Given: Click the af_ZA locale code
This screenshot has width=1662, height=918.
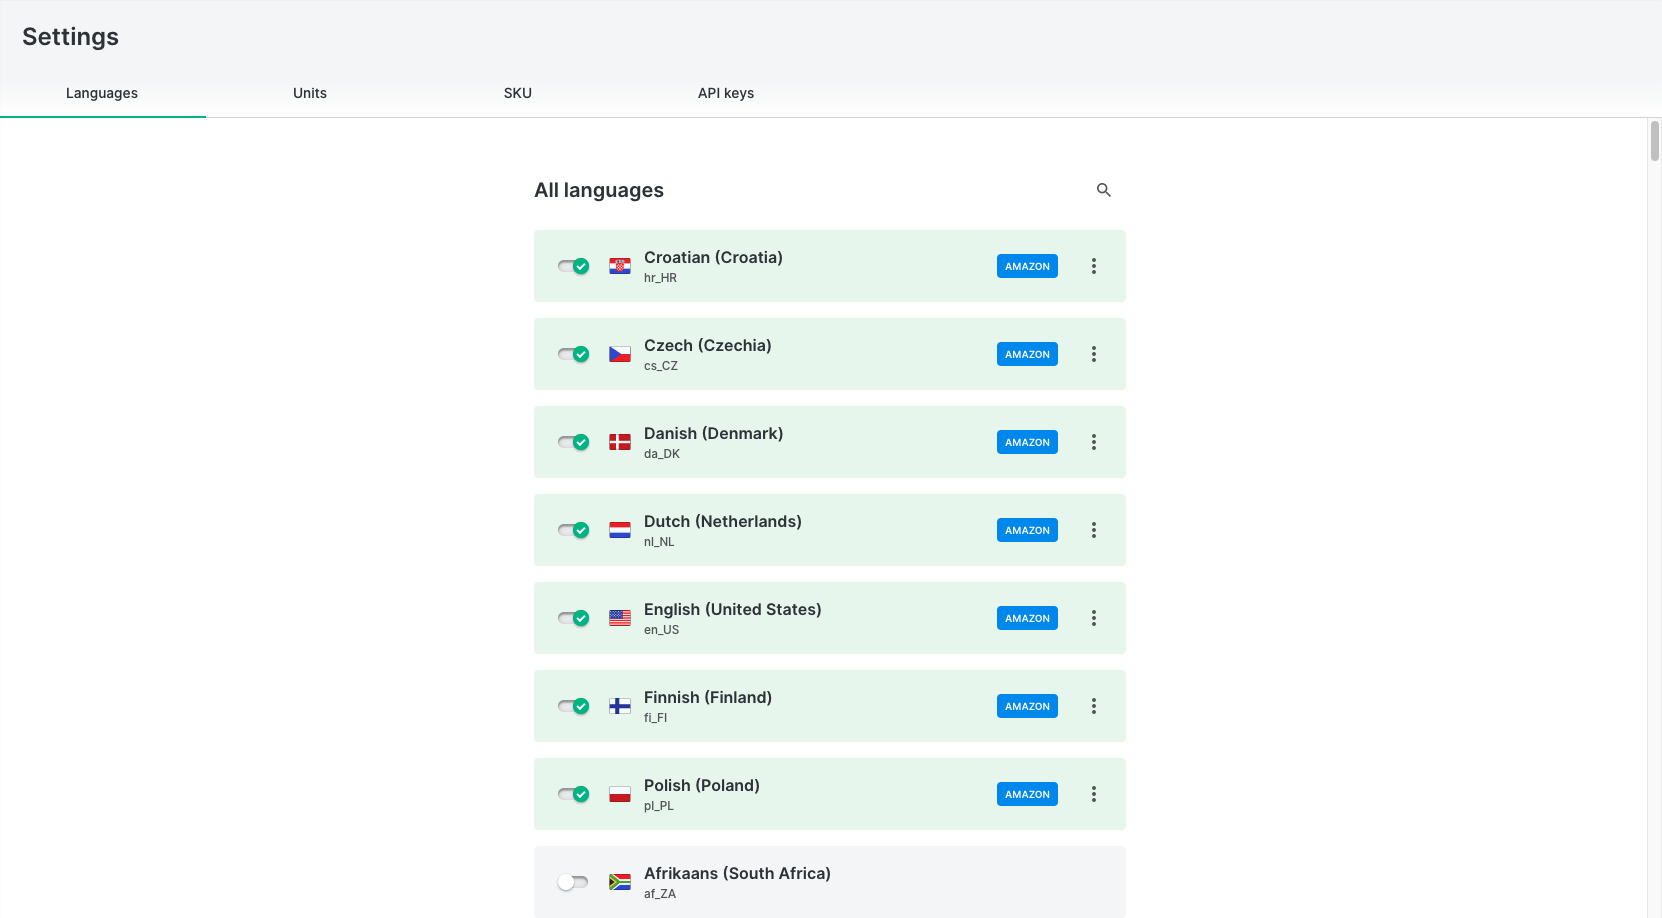Looking at the screenshot, I should point(660,894).
